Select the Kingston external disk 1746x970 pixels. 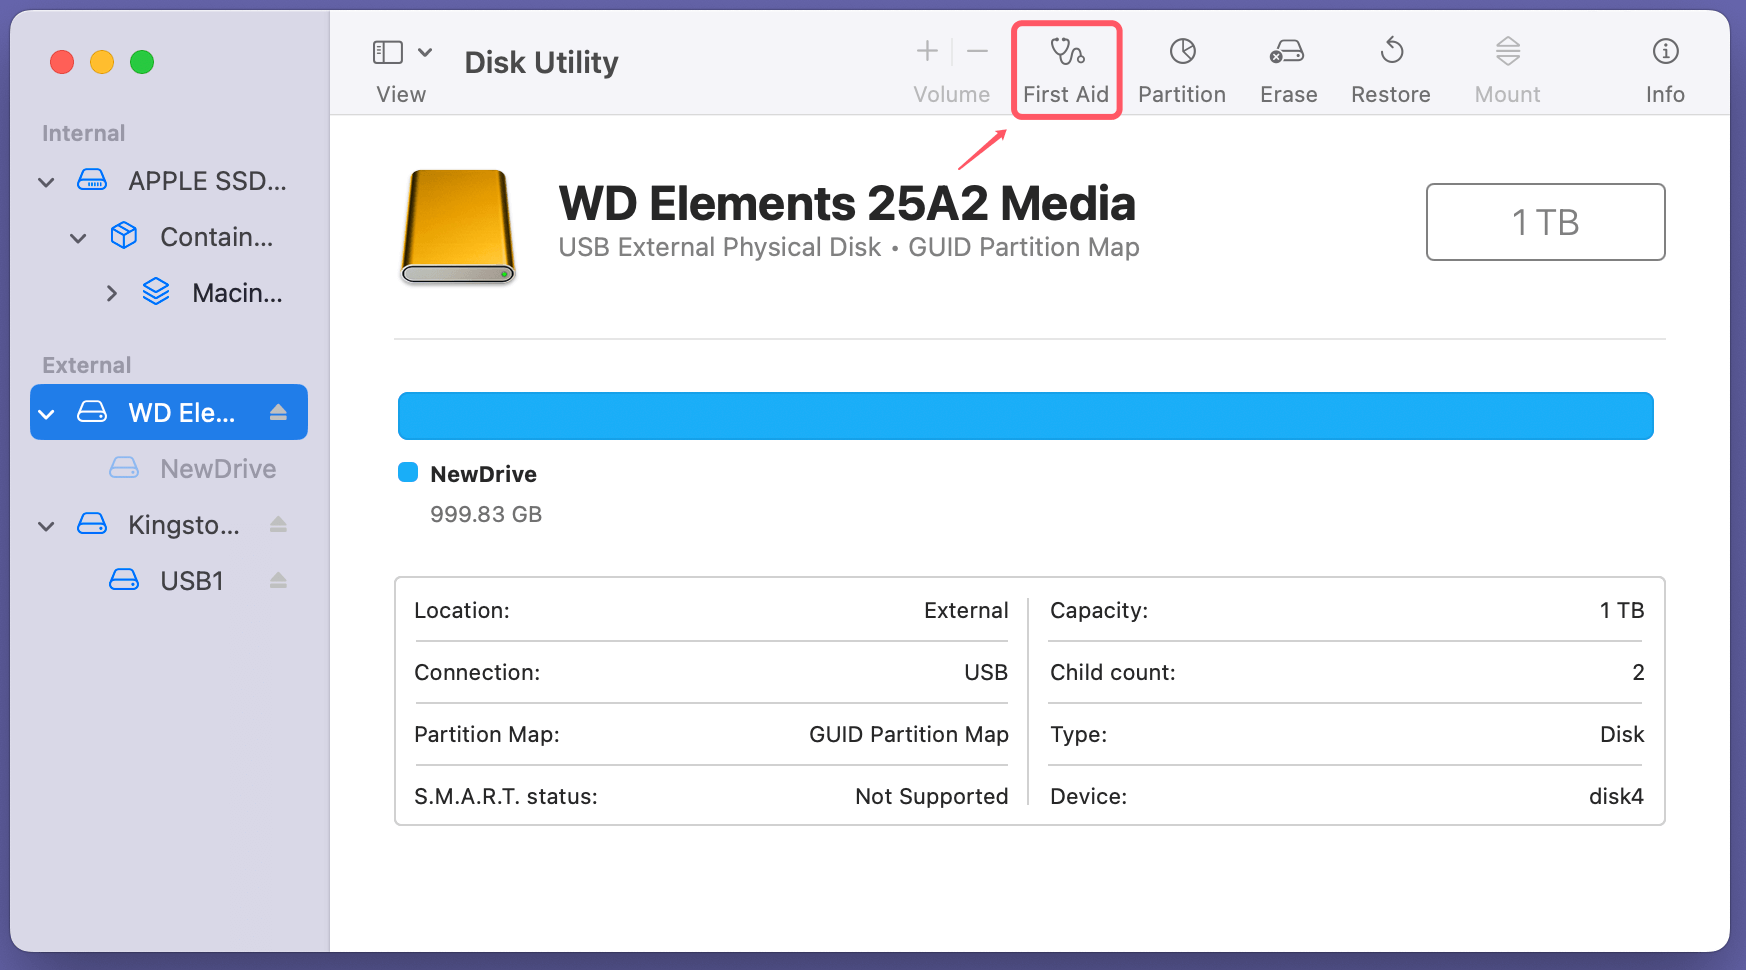click(184, 524)
